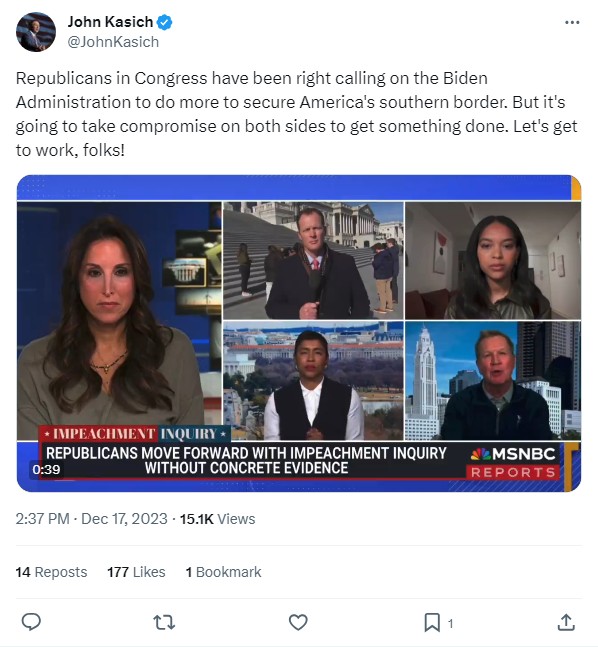The width and height of the screenshot is (598, 647).
Task: Click the tweet text about southern border
Action: (x=296, y=114)
